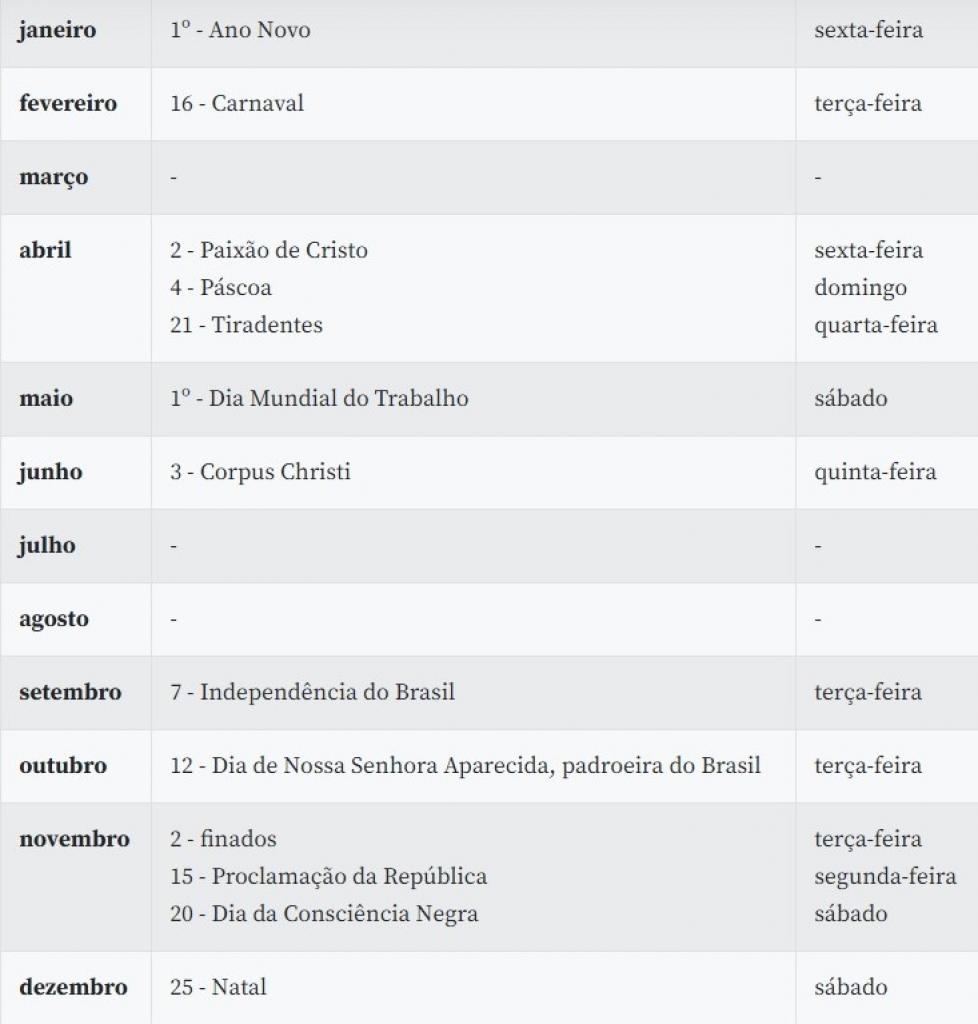Select the '16 - Carnaval' entry
This screenshot has height=1024, width=978.
point(237,104)
